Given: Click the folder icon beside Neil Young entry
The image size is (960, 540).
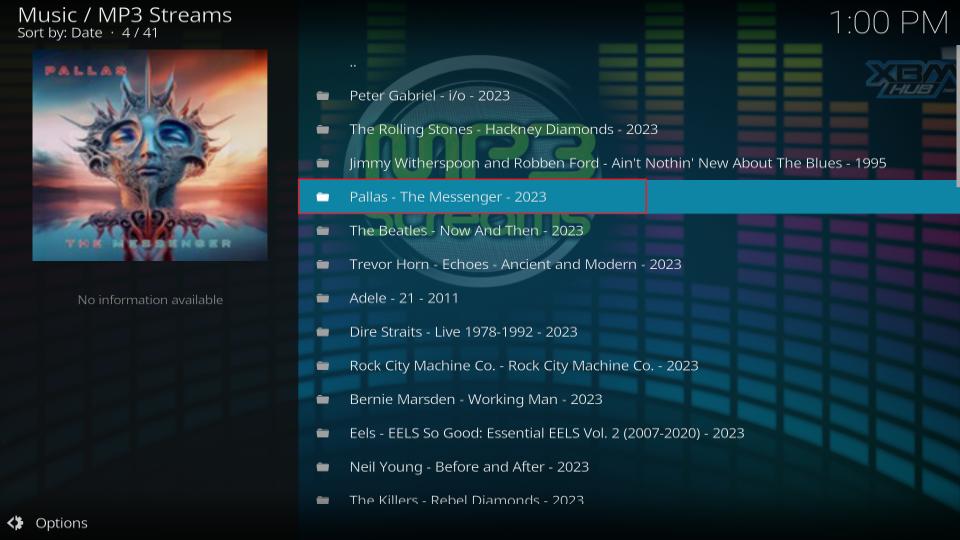Looking at the screenshot, I should 323,467.
